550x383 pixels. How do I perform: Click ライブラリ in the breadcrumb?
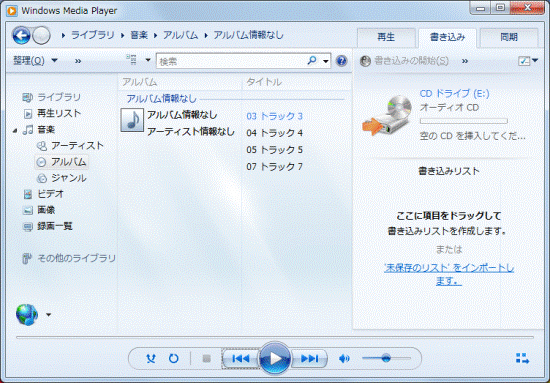(93, 35)
